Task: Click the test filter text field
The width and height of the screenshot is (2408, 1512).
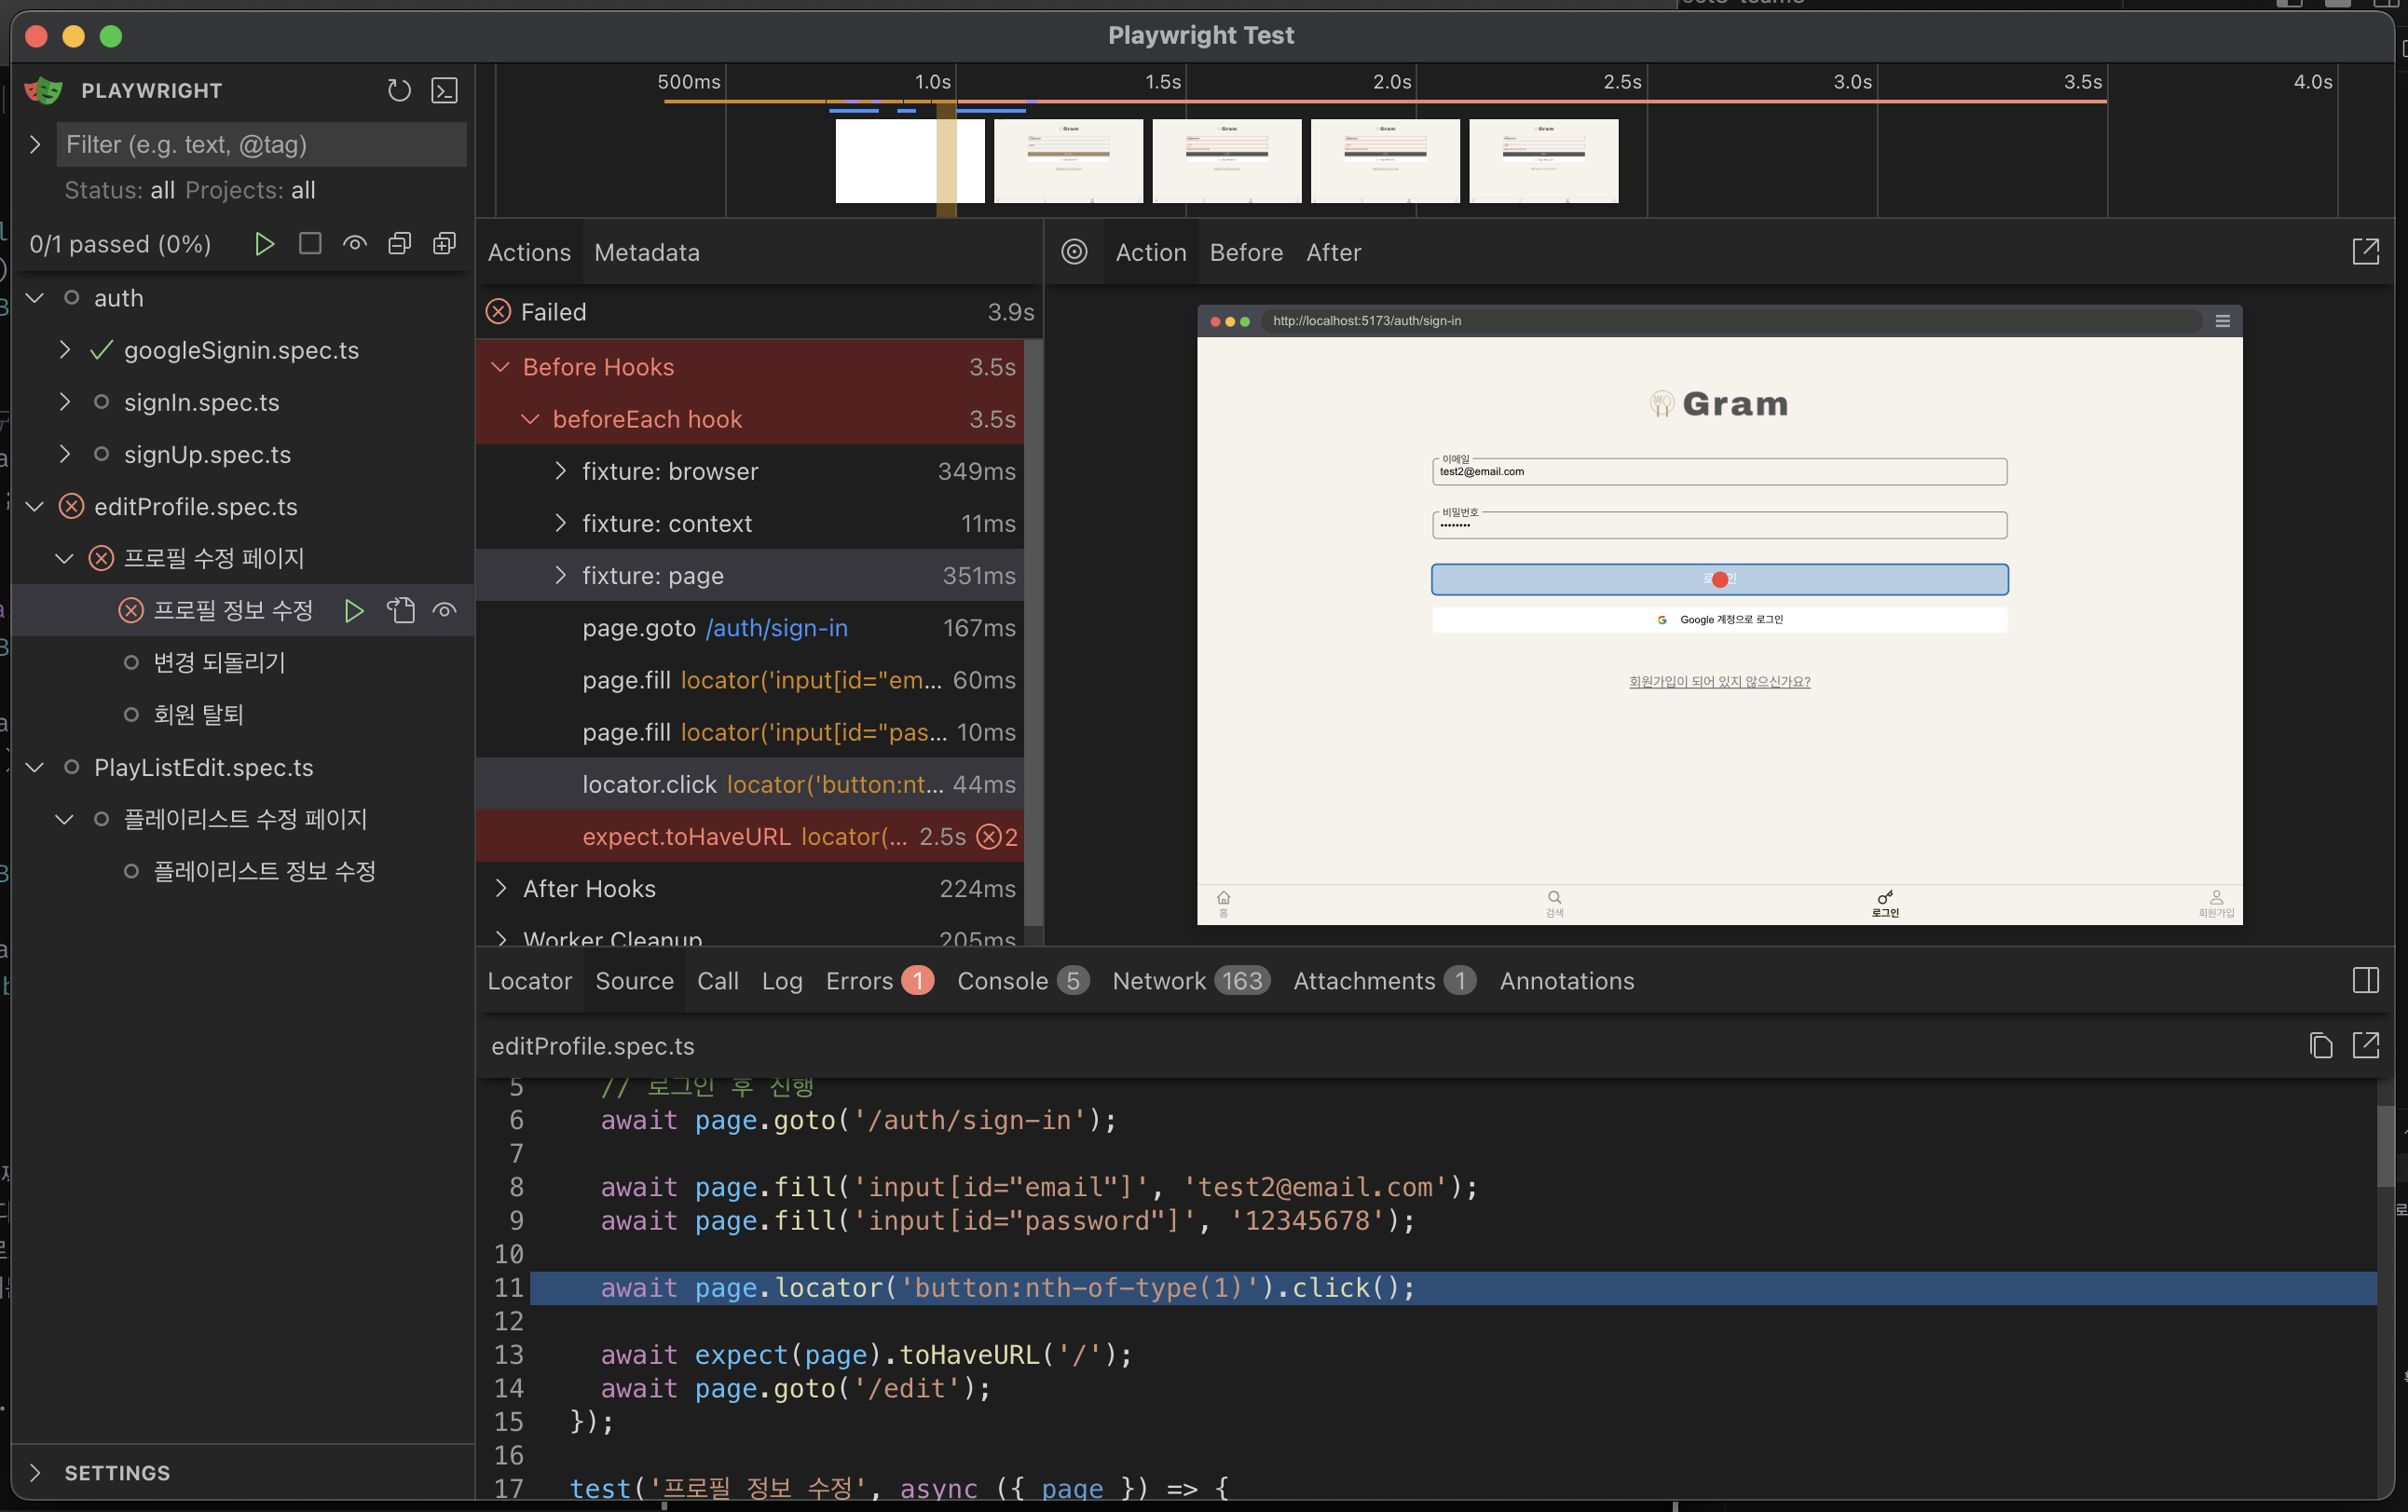Action: tap(260, 145)
